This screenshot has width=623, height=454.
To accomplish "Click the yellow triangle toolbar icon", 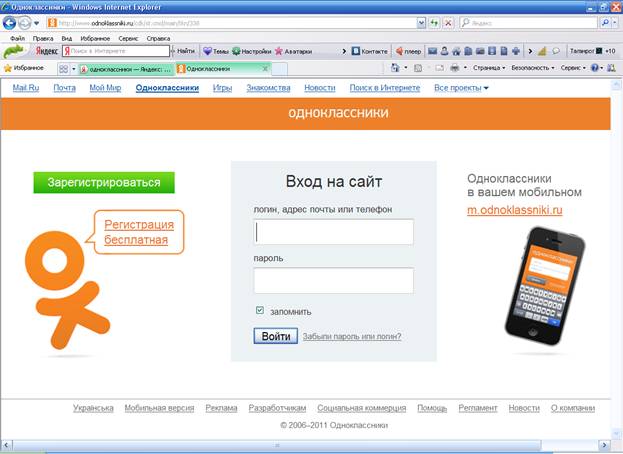I will tap(542, 51).
